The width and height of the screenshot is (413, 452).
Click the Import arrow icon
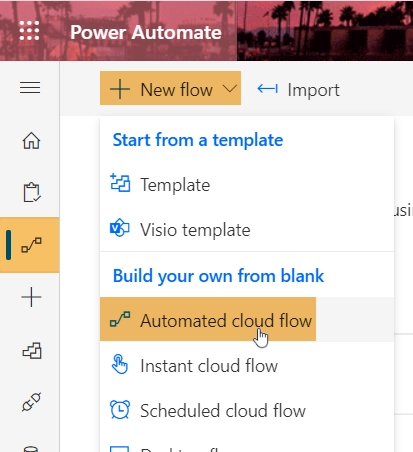[x=267, y=89]
